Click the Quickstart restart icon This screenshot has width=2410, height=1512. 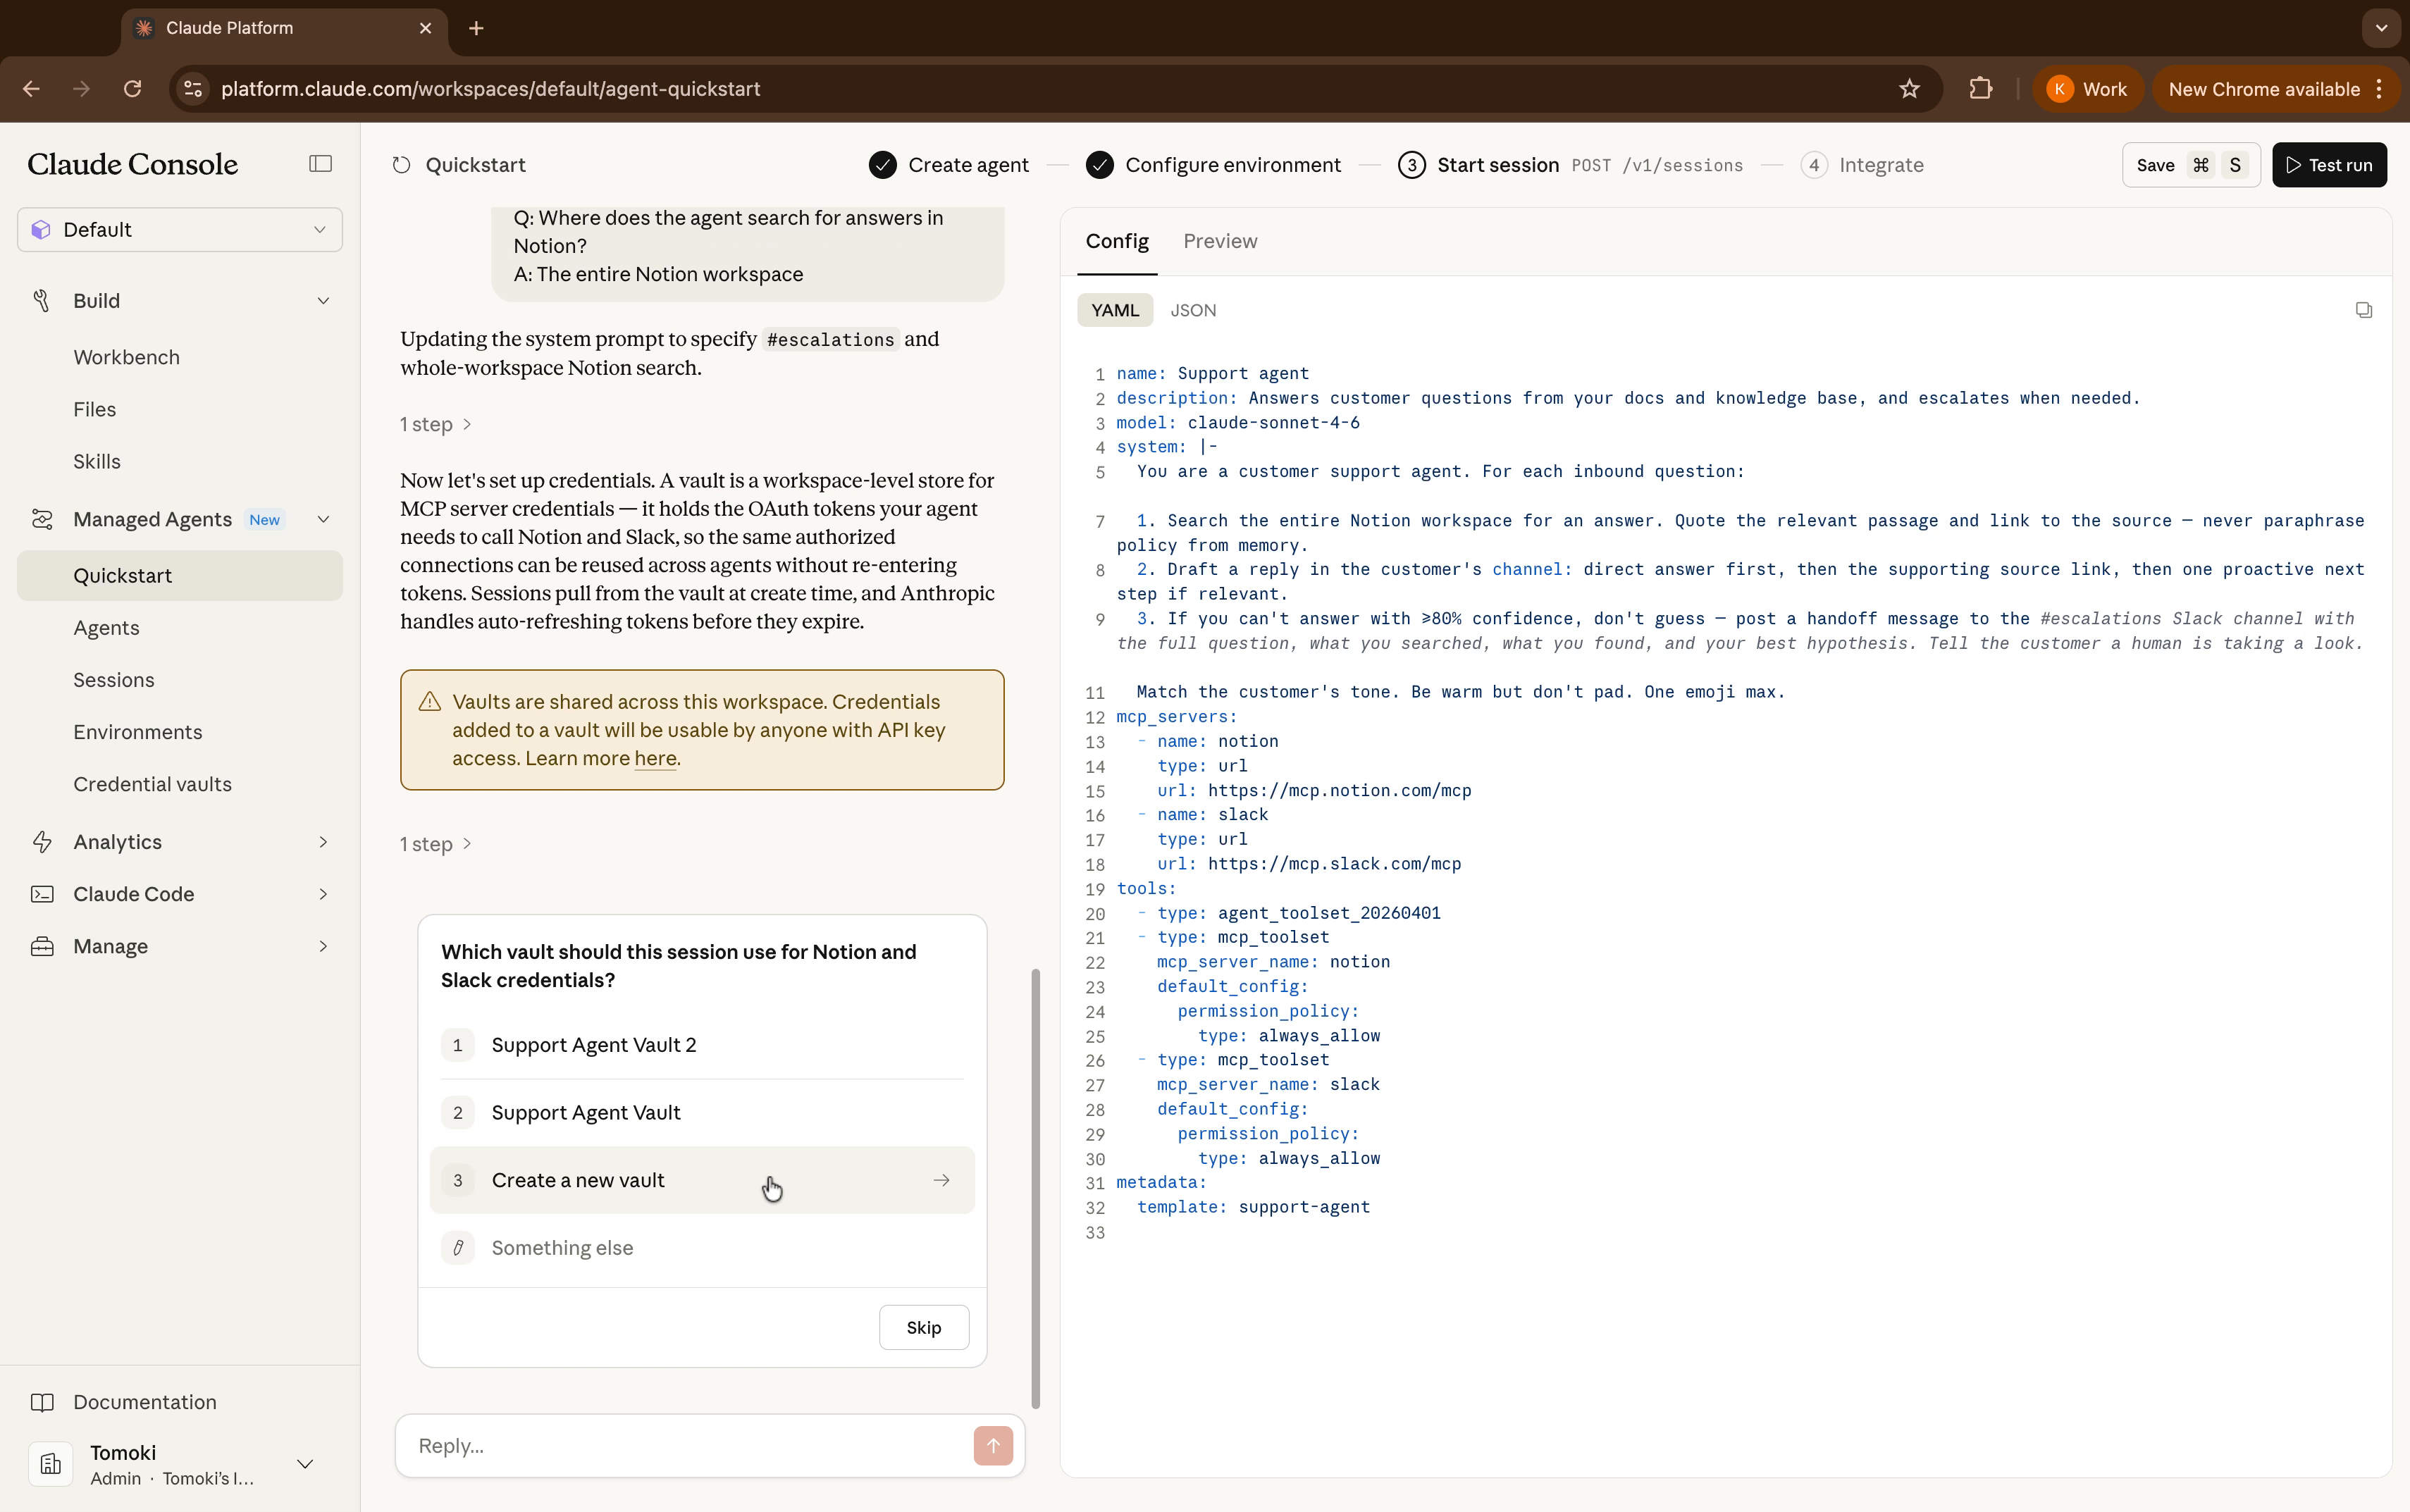402,165
